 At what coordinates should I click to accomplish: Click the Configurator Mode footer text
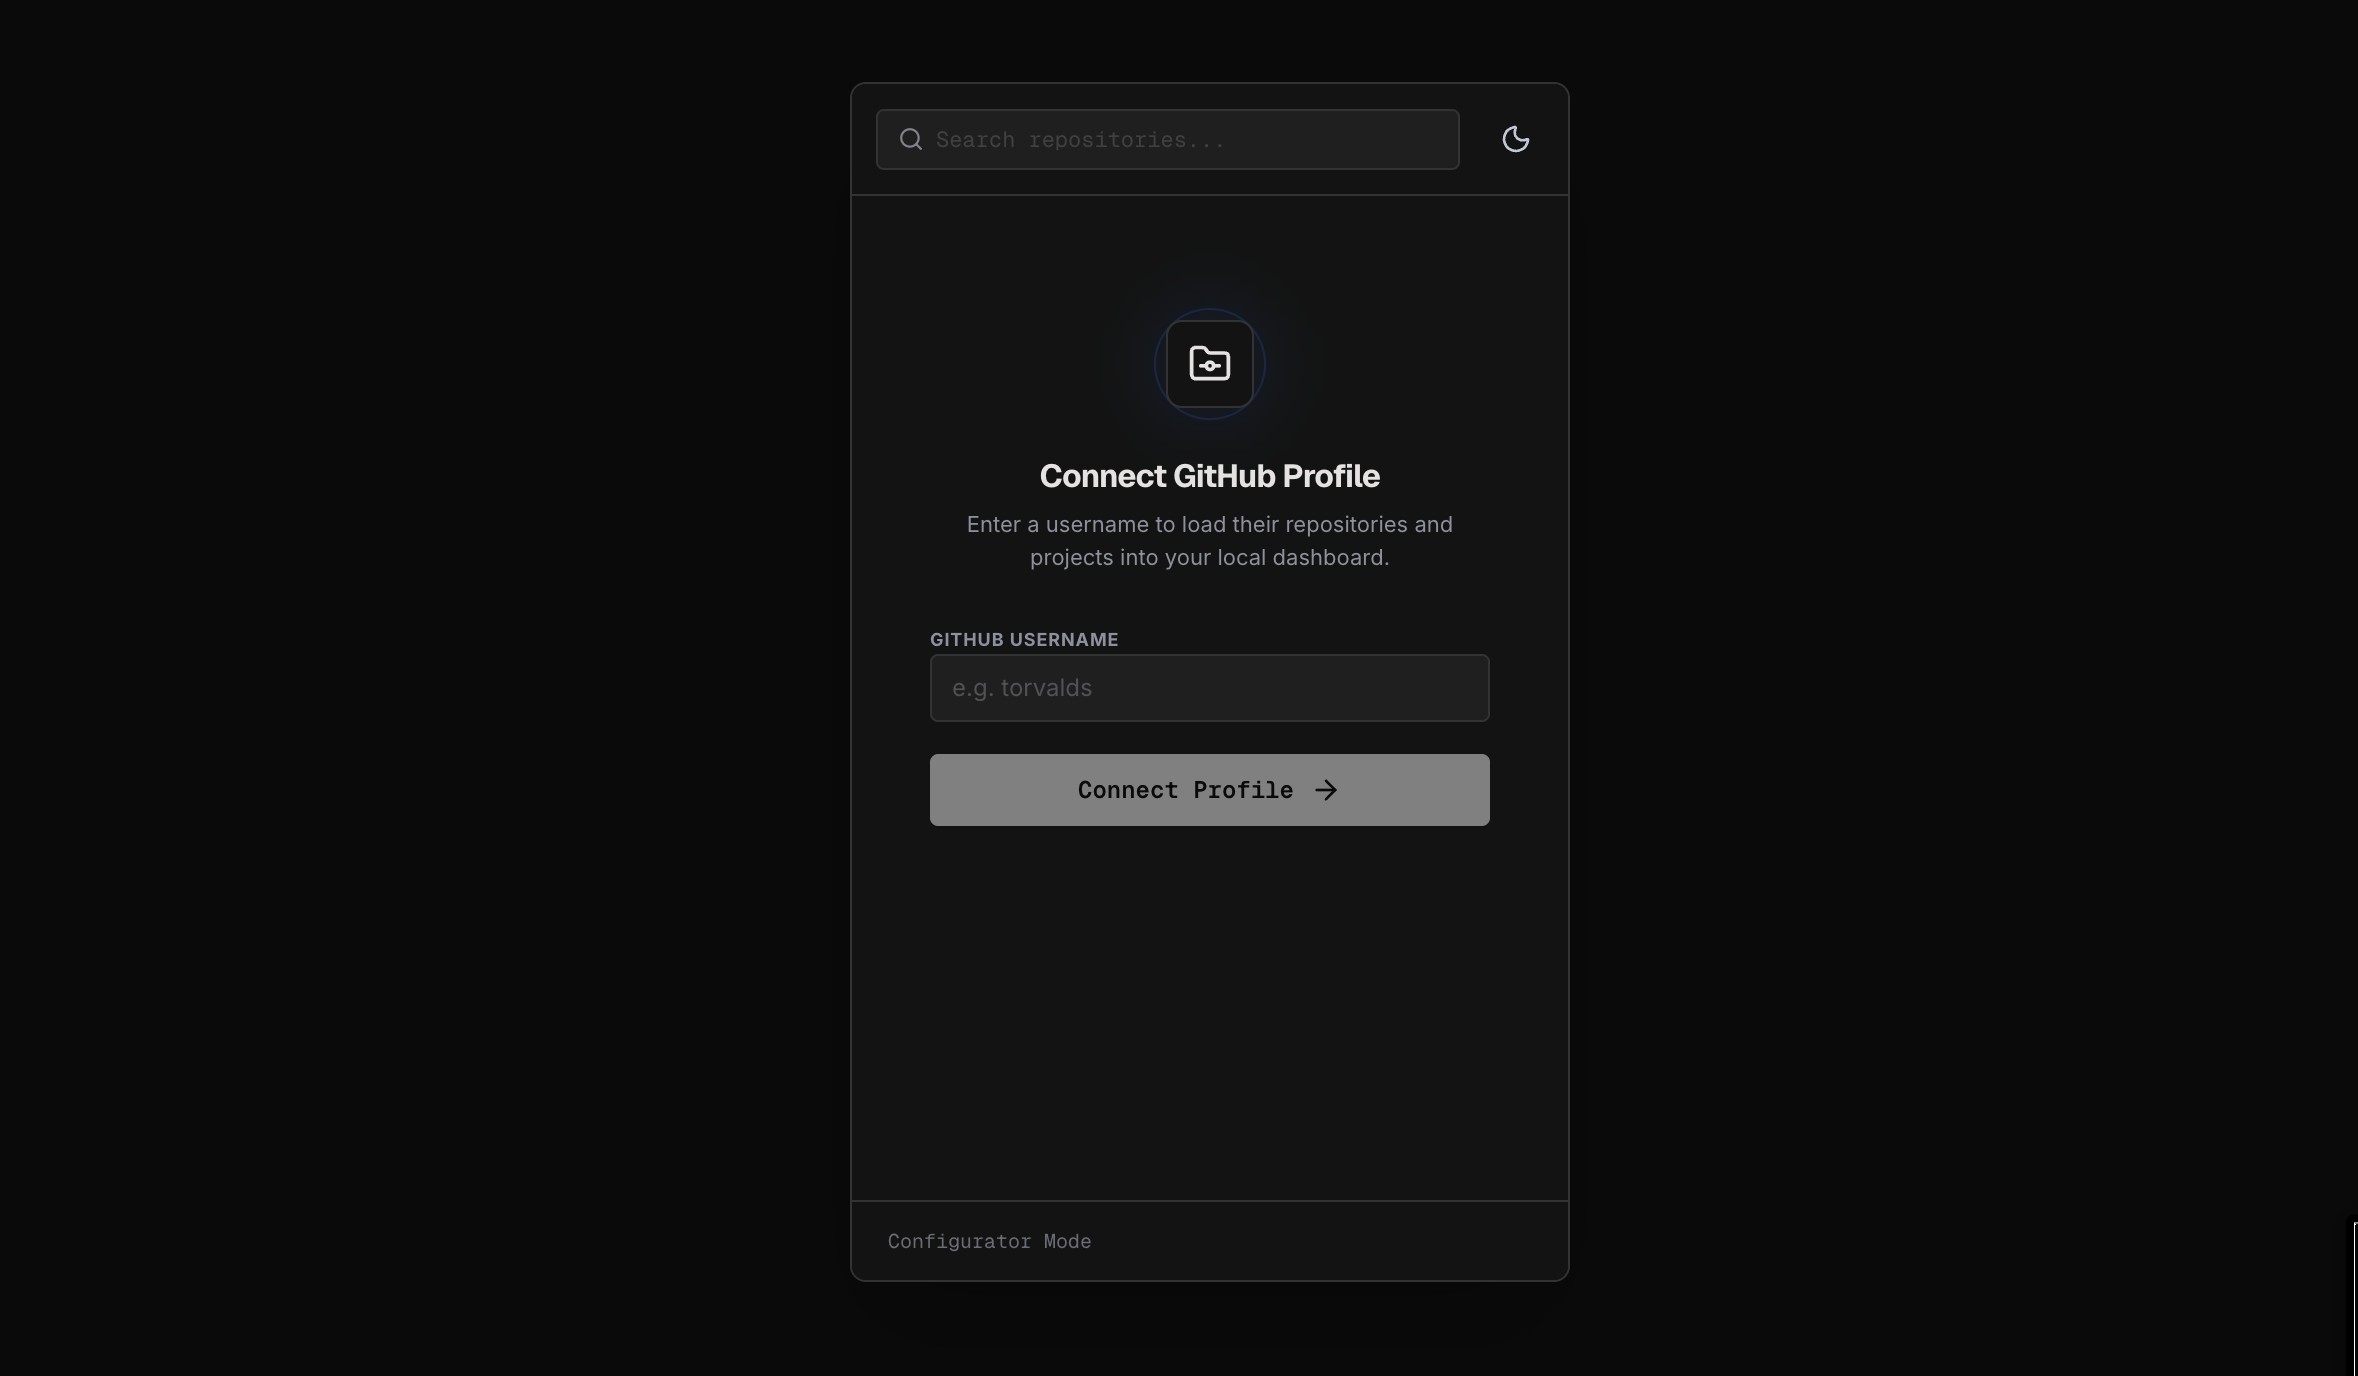pyautogui.click(x=989, y=1241)
